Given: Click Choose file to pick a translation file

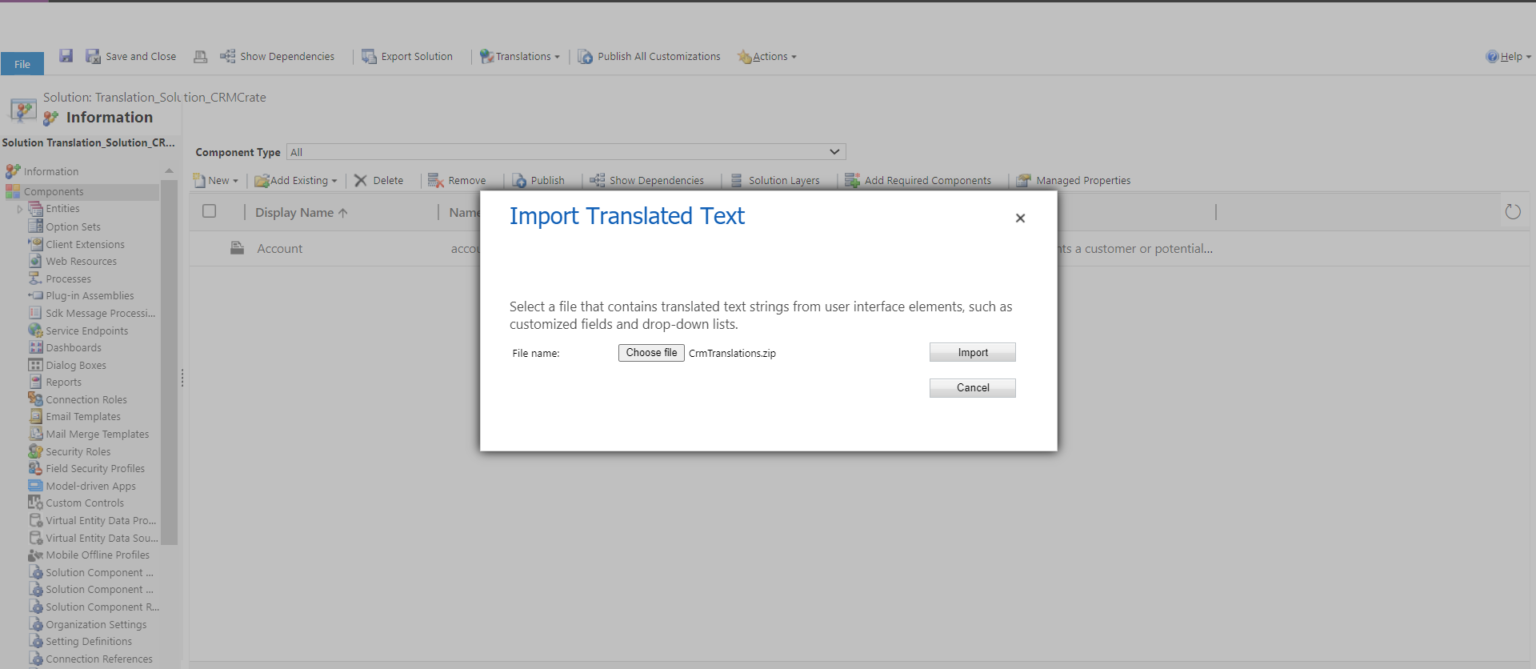Looking at the screenshot, I should [650, 352].
